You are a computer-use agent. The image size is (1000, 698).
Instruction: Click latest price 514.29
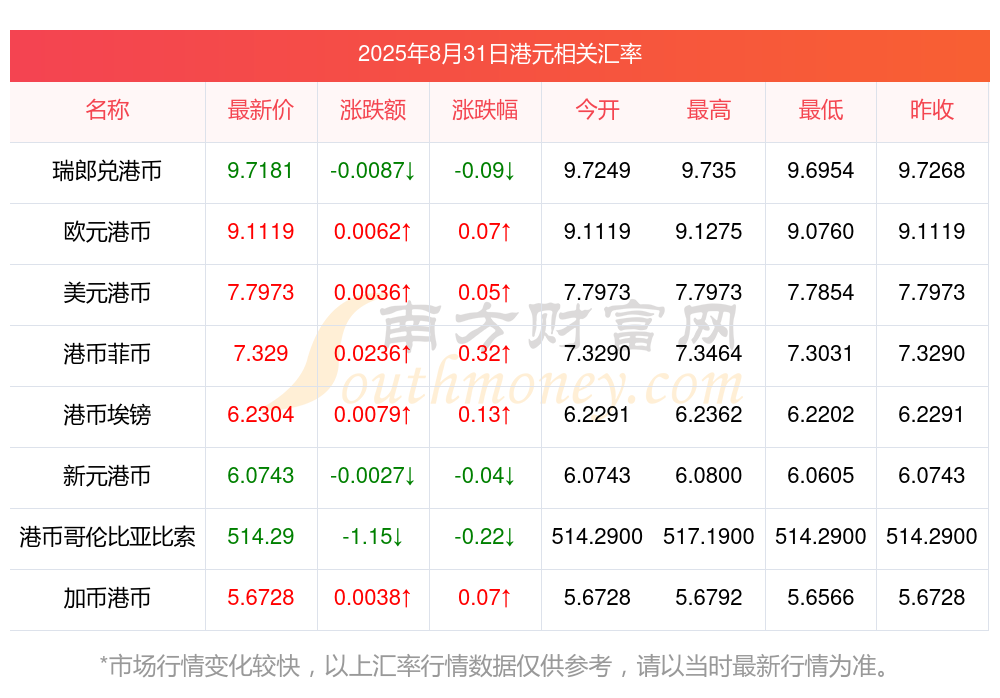pos(260,536)
